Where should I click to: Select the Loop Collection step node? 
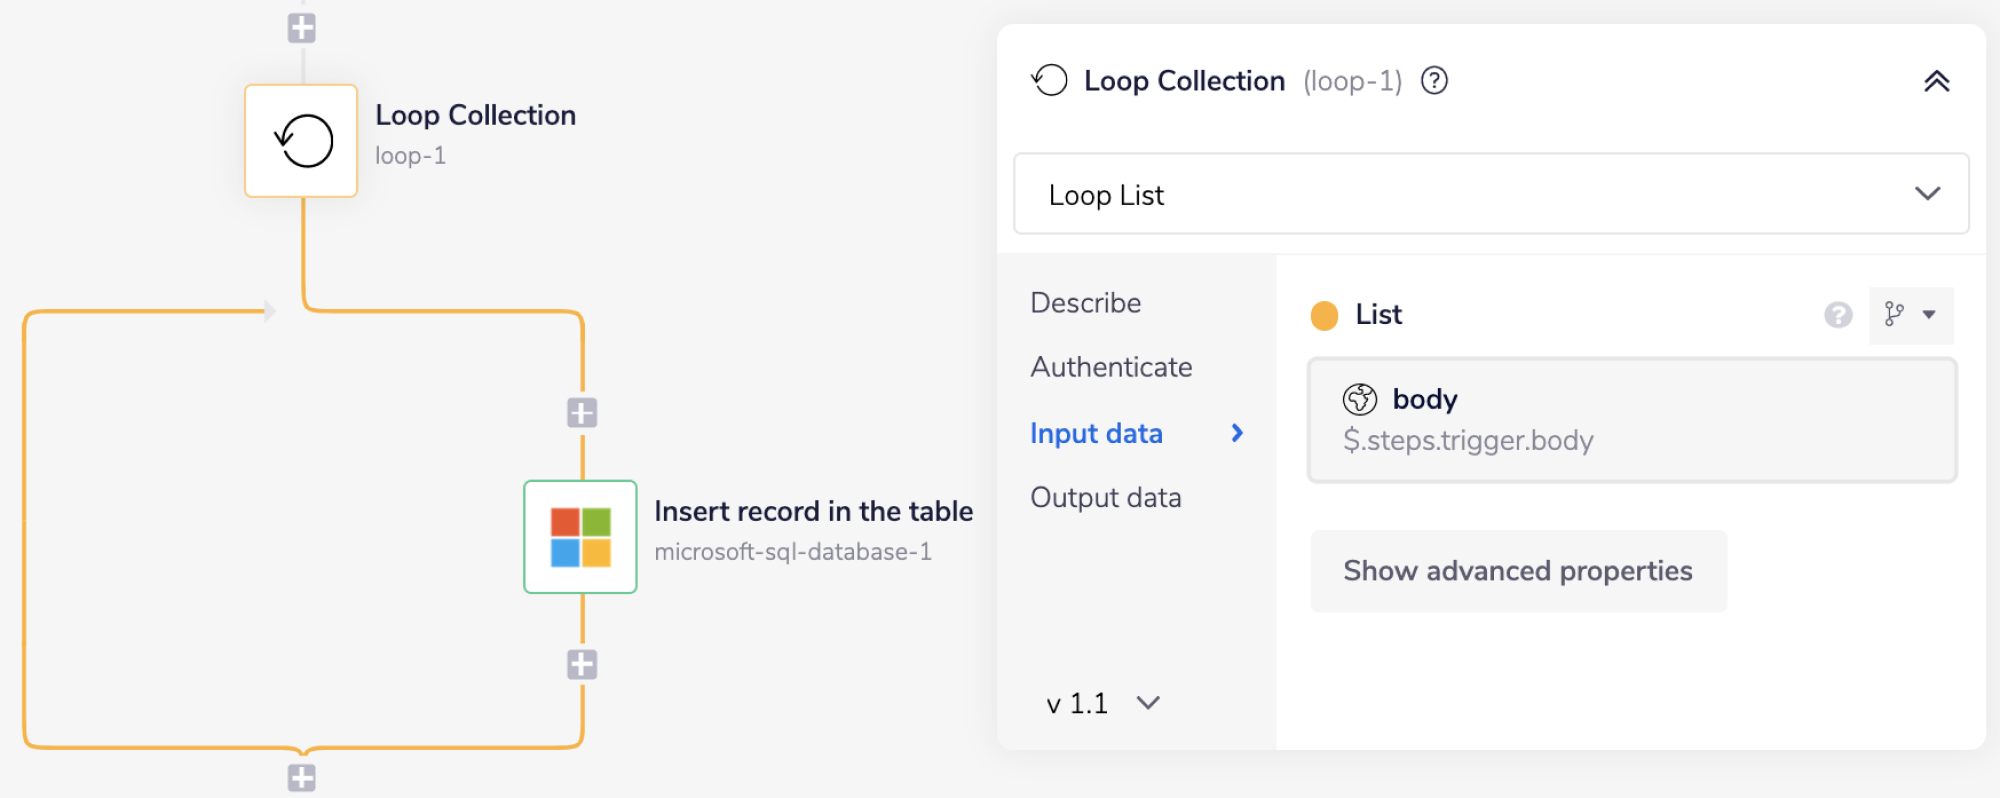[301, 141]
